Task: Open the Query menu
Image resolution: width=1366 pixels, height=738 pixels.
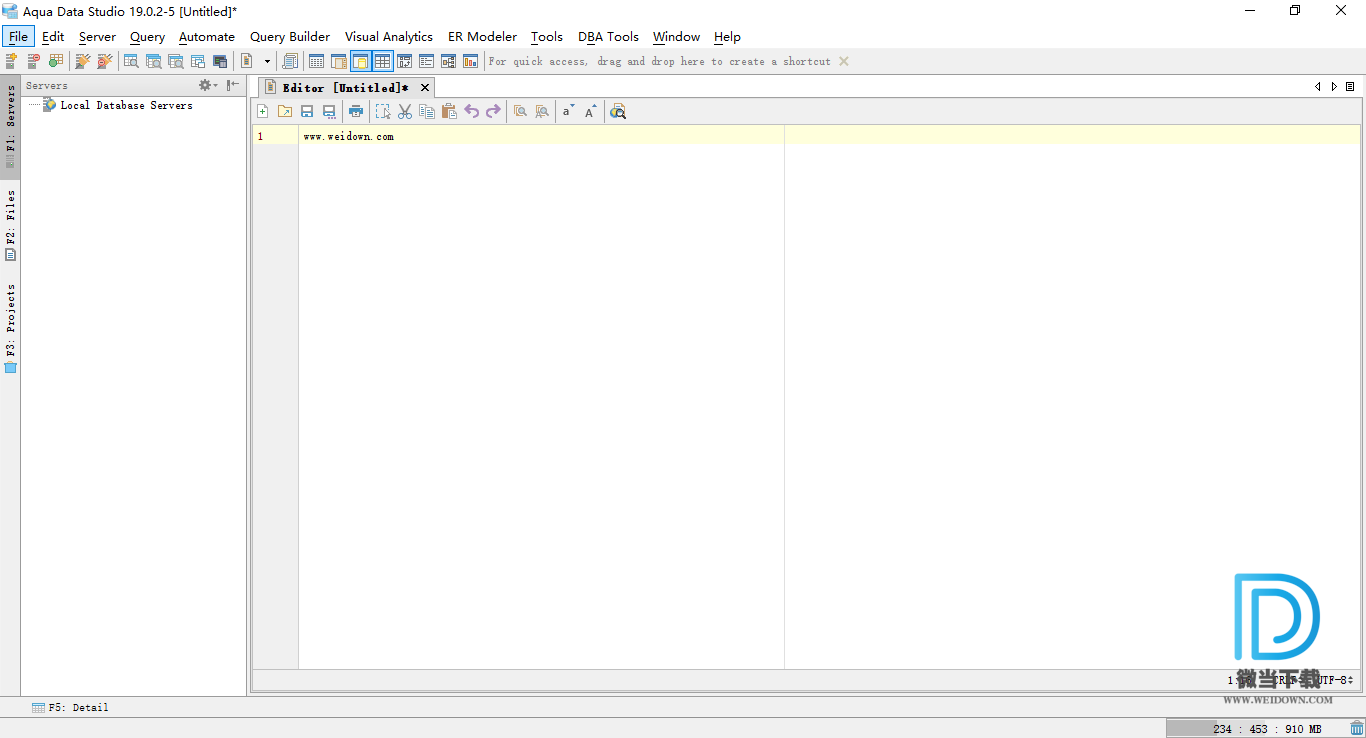Action: pos(147,36)
